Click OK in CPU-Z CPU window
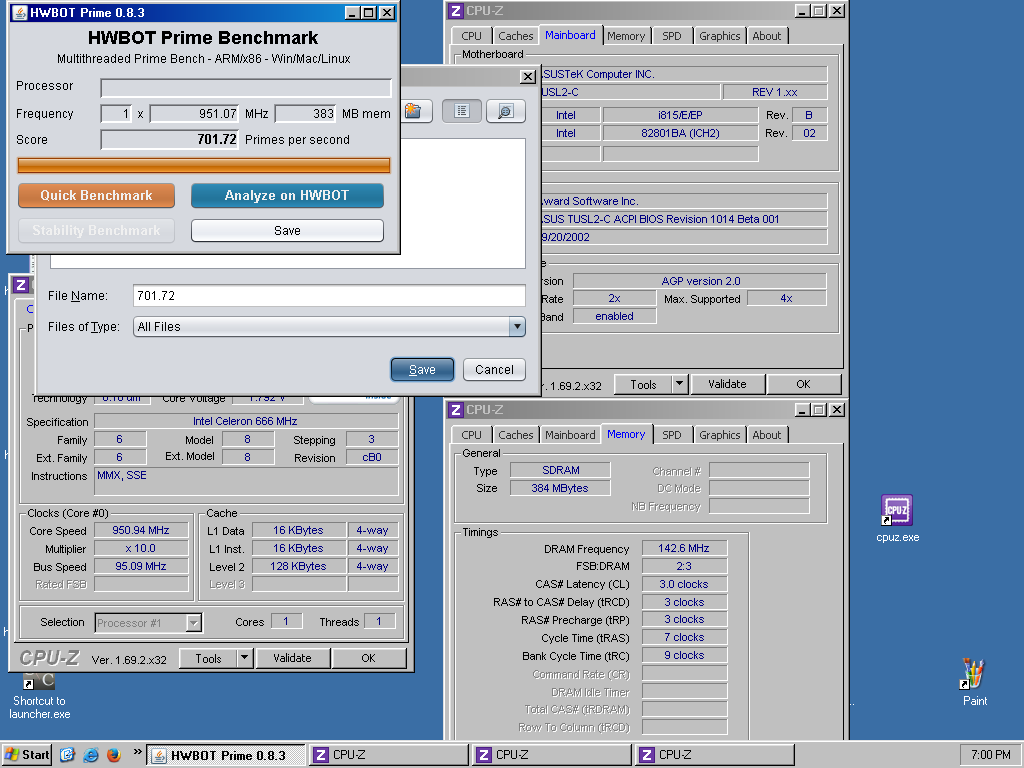Screen dimensions: 1024x768 368,658
